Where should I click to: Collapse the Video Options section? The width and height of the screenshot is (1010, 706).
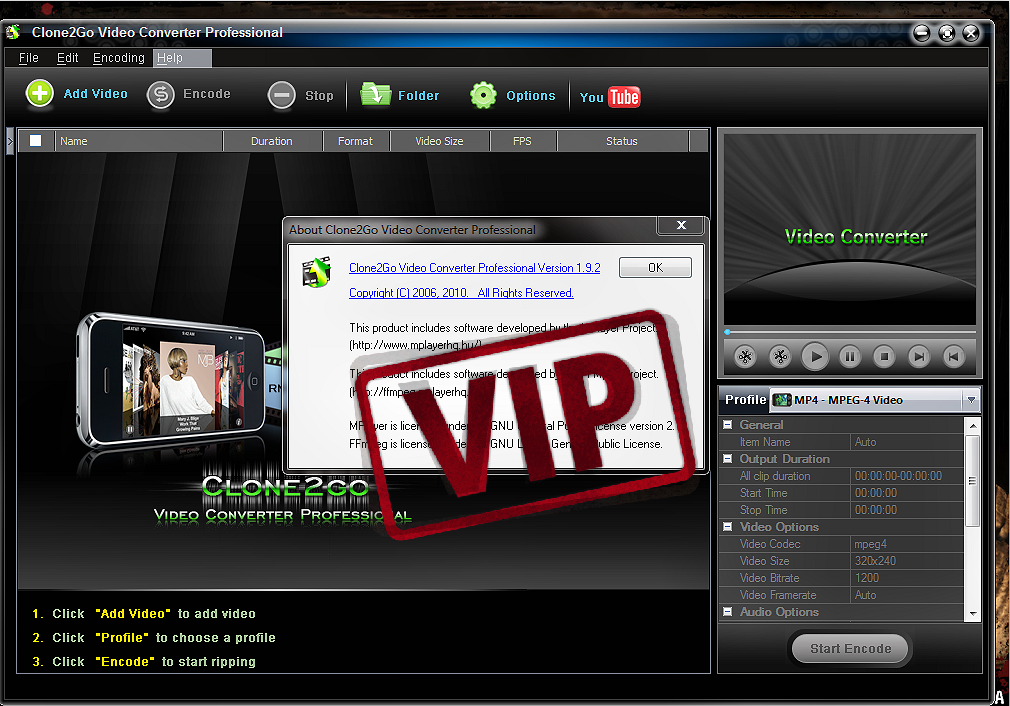click(728, 527)
